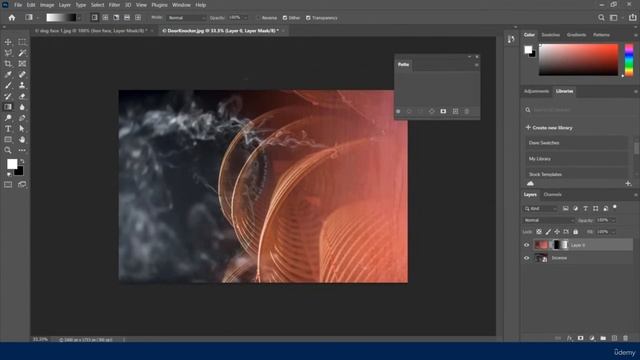Toggle Lock all padlock icon

coord(576,232)
